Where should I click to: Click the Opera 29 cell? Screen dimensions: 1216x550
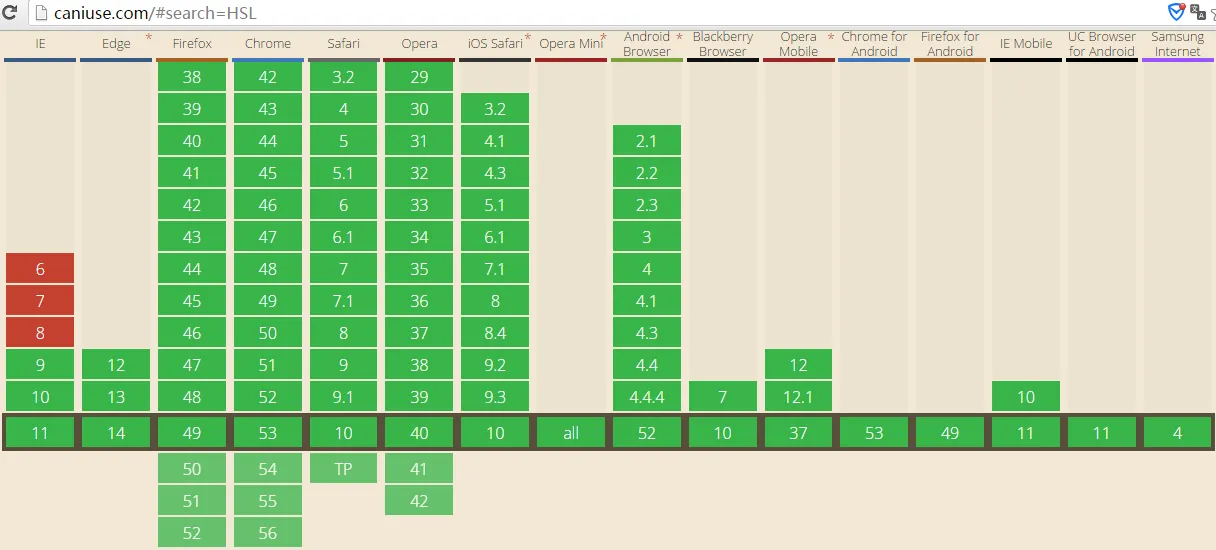[420, 76]
